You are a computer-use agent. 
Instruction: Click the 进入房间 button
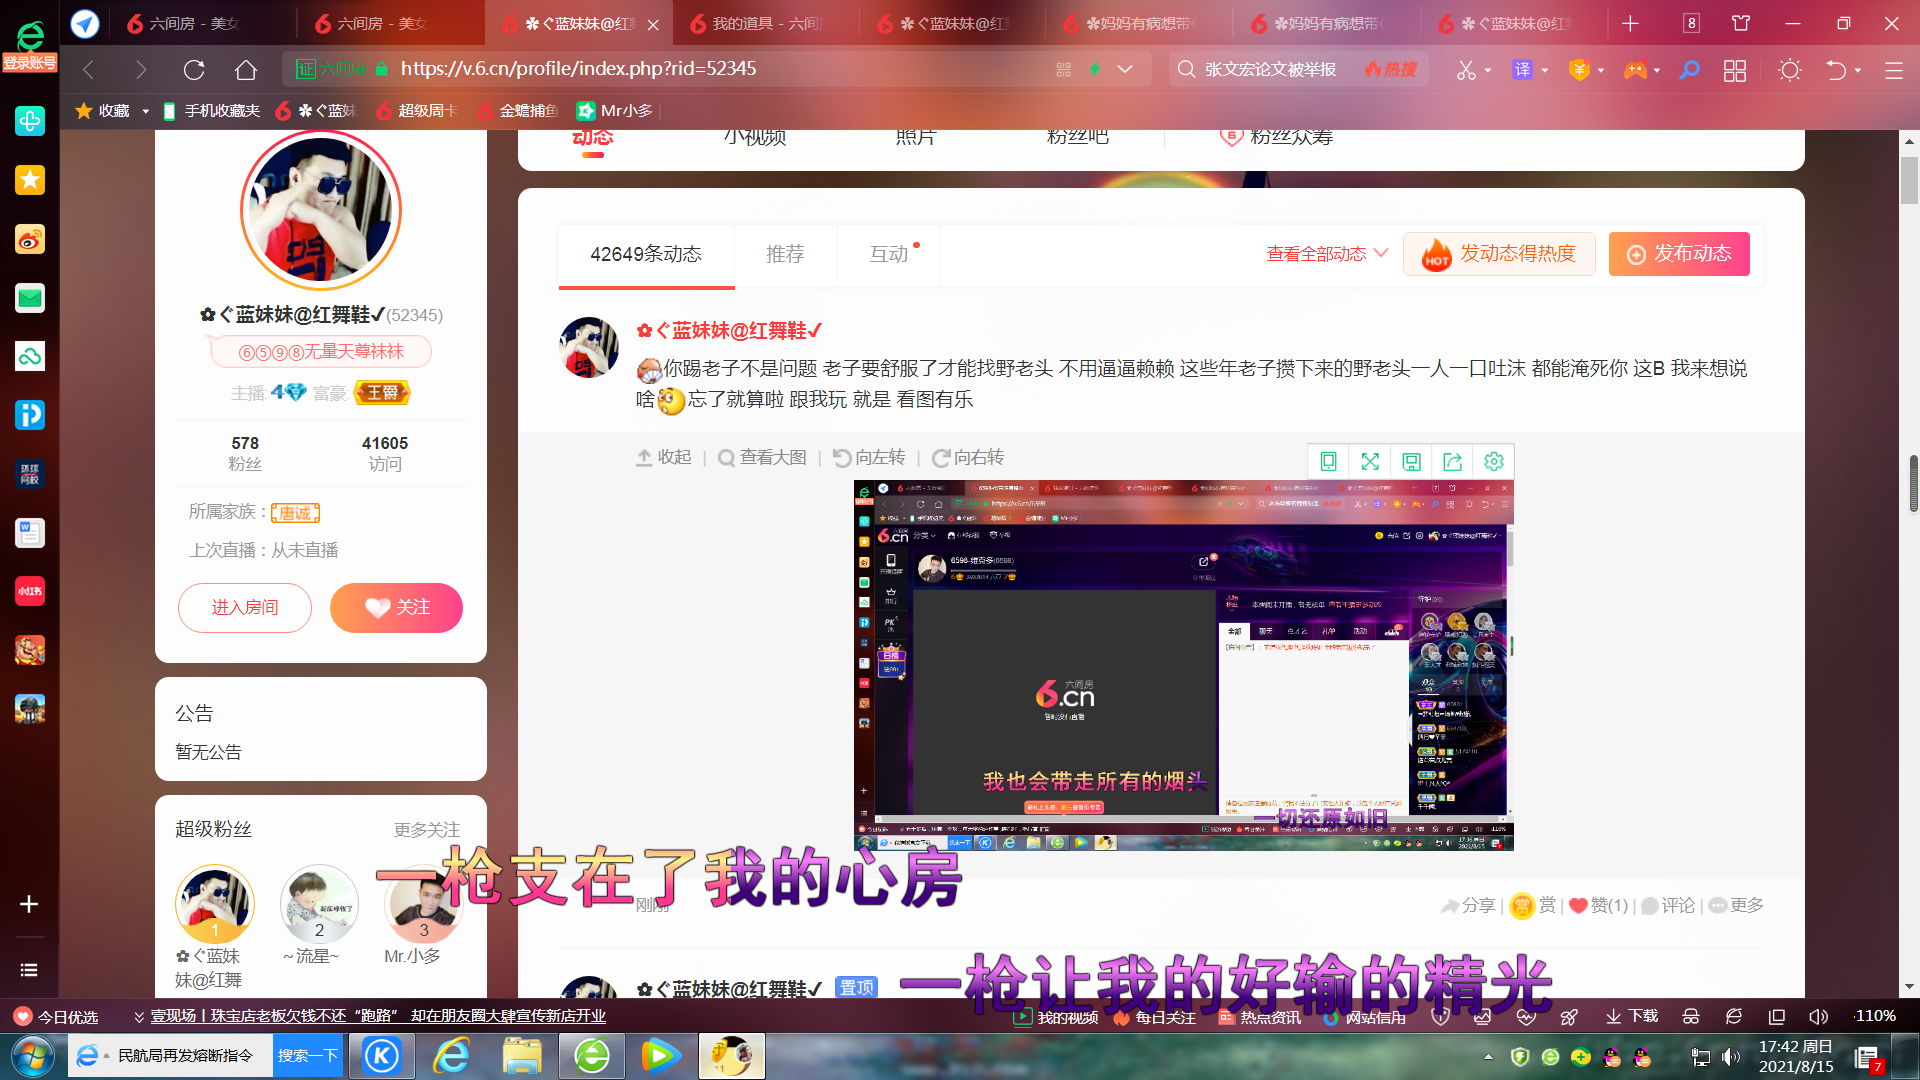tap(245, 608)
